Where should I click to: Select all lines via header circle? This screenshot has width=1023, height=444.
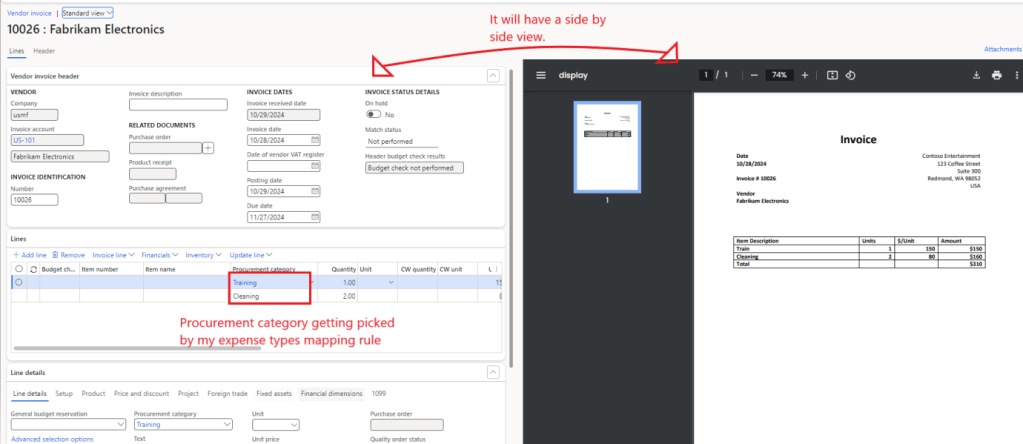point(18,269)
